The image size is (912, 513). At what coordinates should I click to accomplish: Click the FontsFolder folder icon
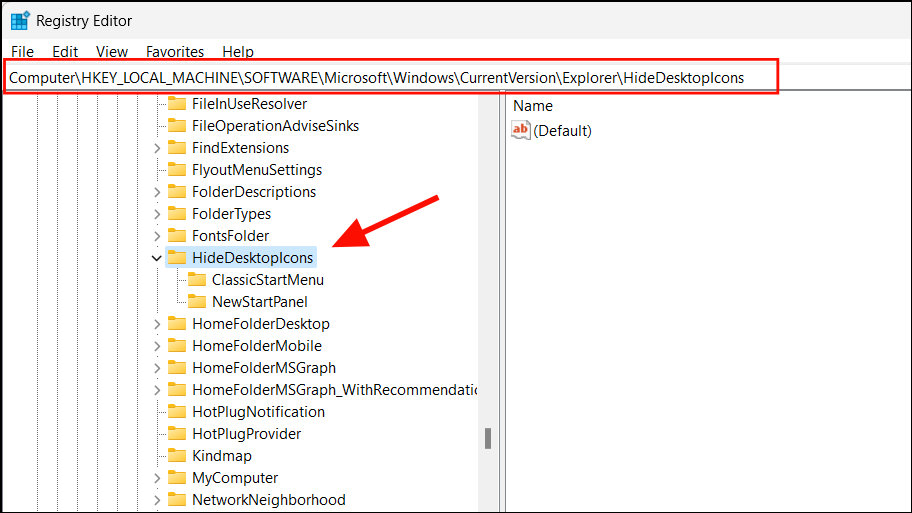[177, 236]
